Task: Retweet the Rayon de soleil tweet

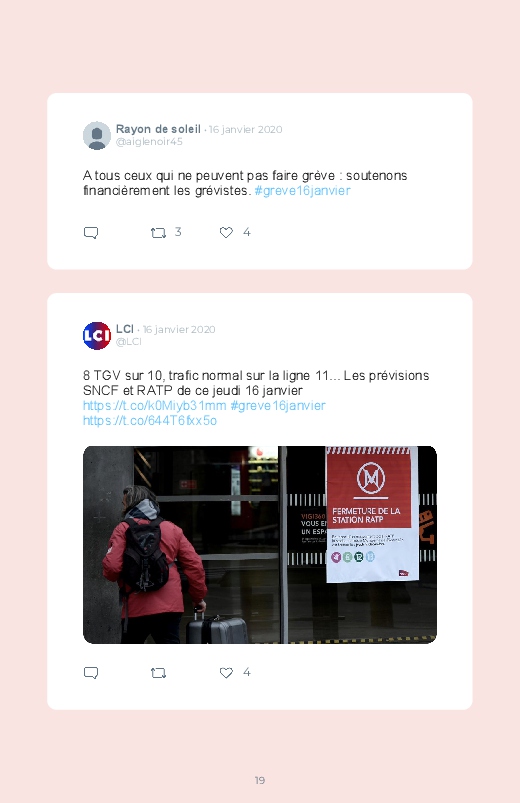Action: [x=158, y=233]
